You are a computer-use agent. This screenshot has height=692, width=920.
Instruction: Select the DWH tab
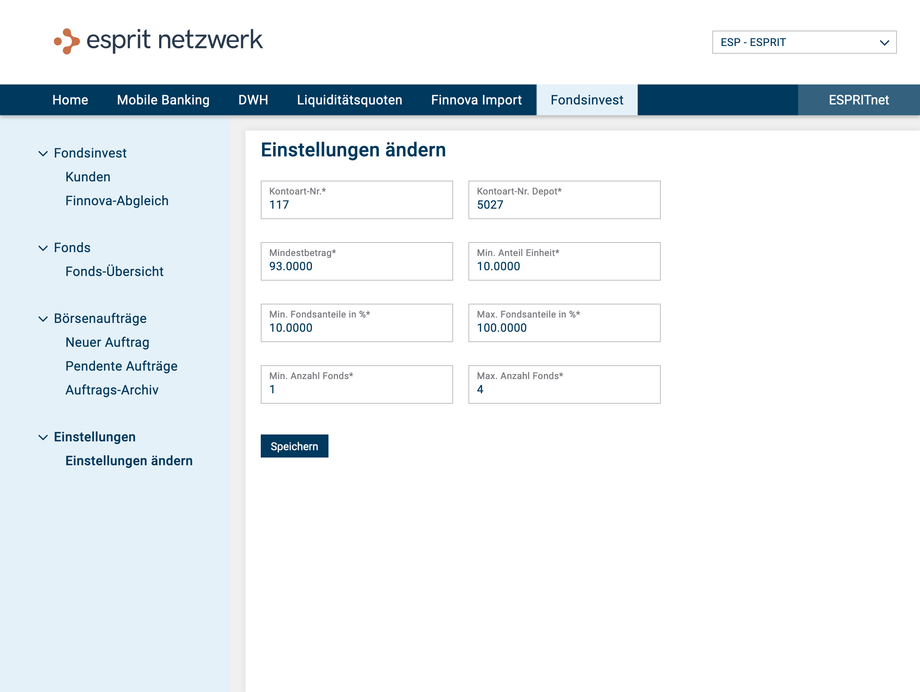[253, 99]
